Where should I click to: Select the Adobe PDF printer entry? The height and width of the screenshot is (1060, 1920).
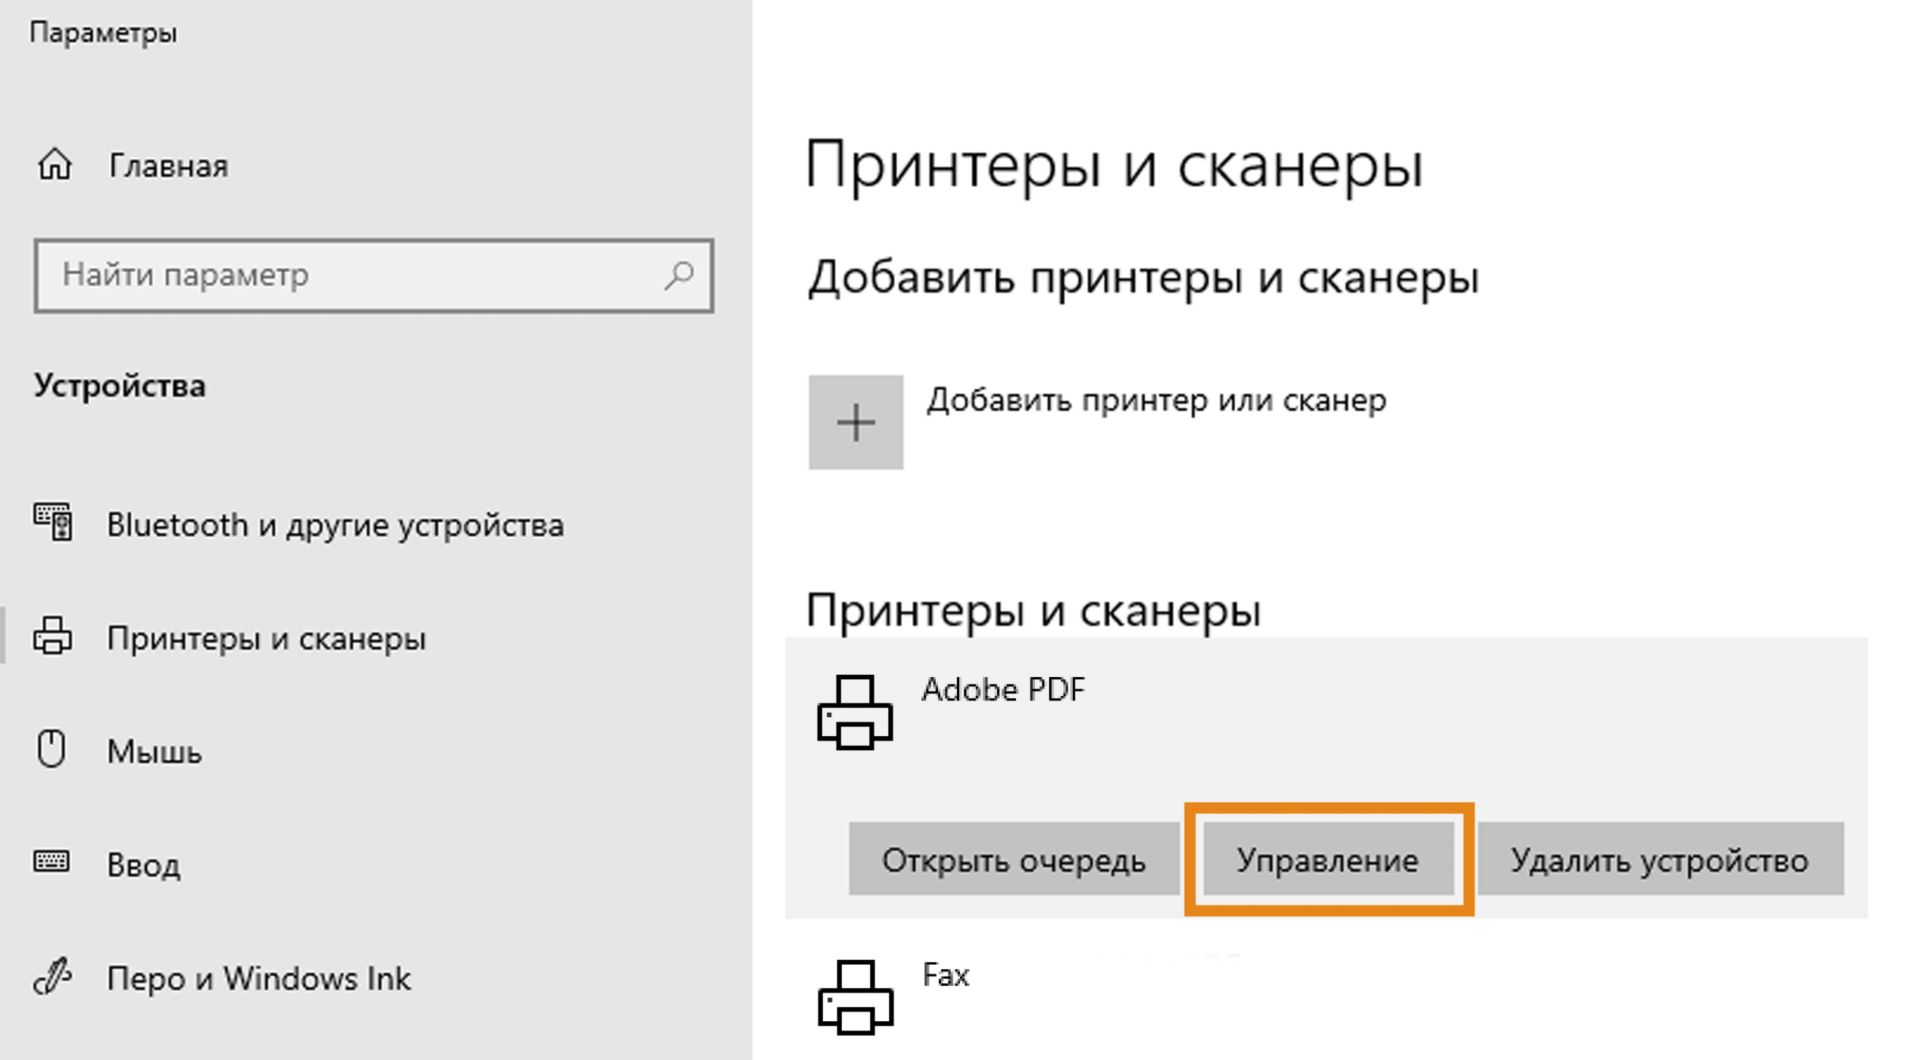(1005, 689)
